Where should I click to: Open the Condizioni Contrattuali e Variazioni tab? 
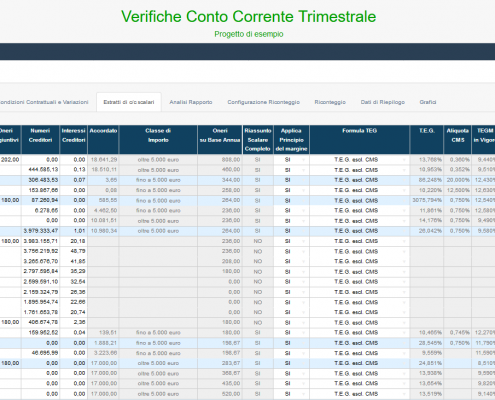[x=44, y=102]
